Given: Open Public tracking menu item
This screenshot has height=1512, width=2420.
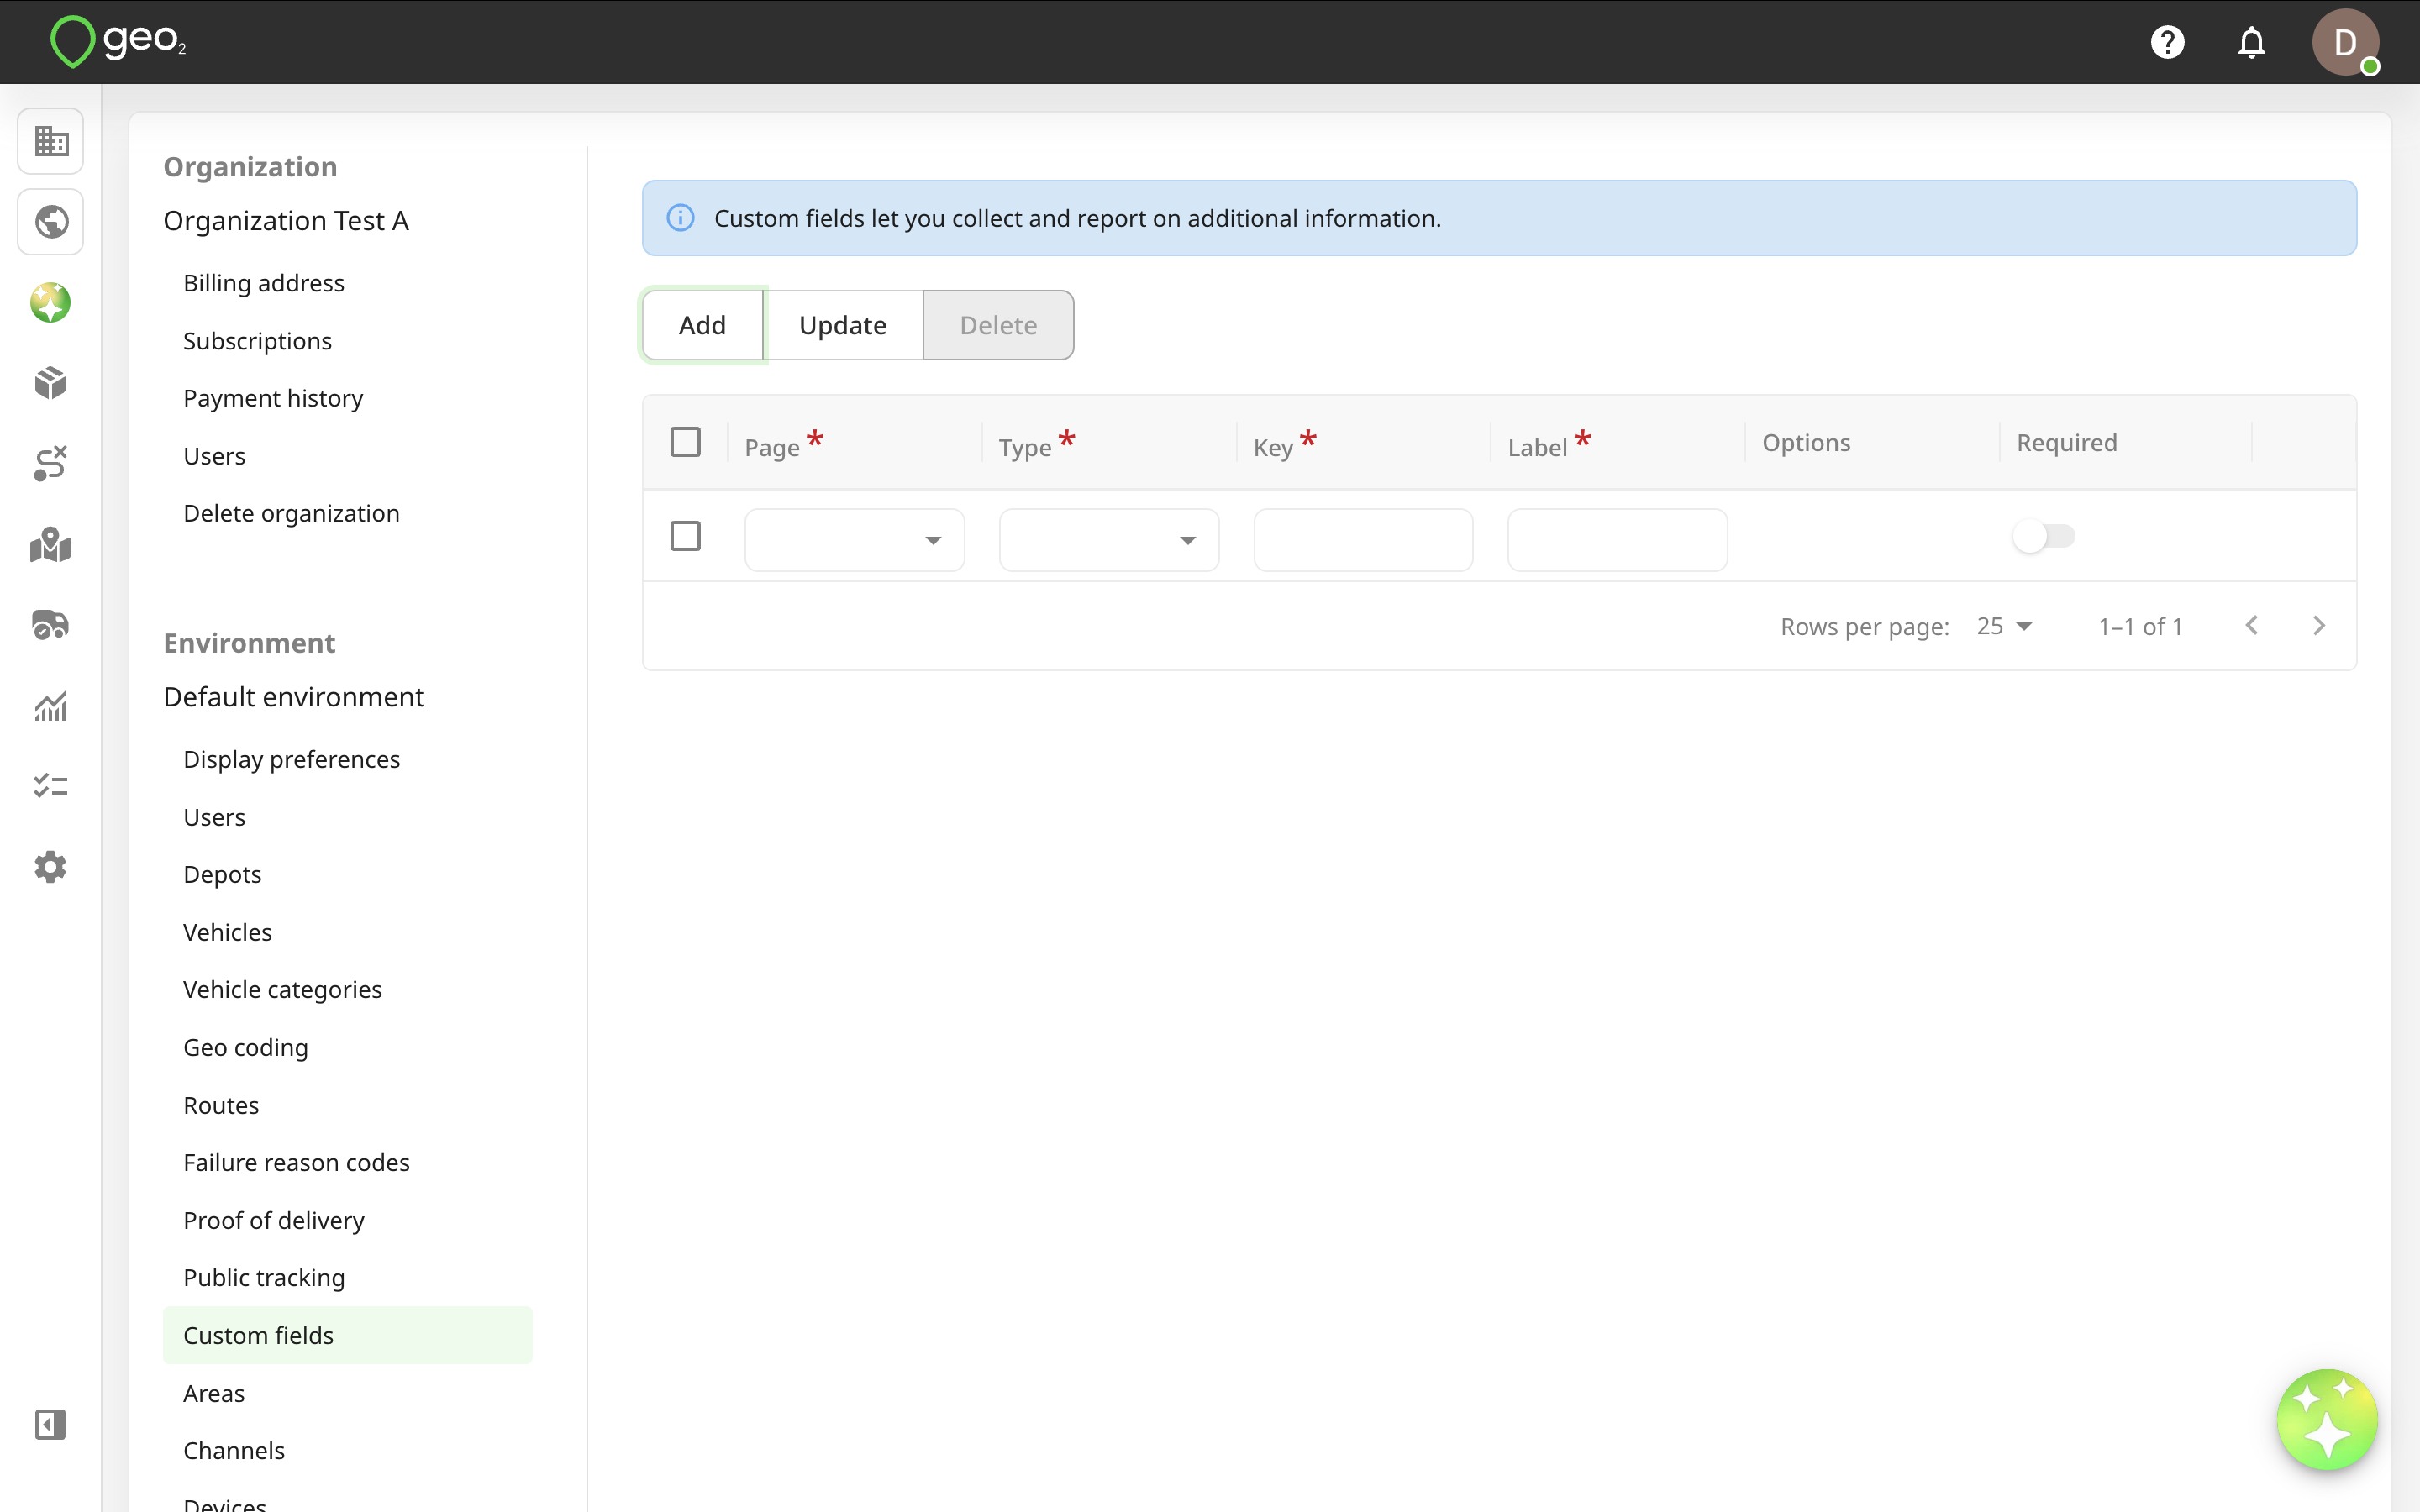Looking at the screenshot, I should [264, 1277].
